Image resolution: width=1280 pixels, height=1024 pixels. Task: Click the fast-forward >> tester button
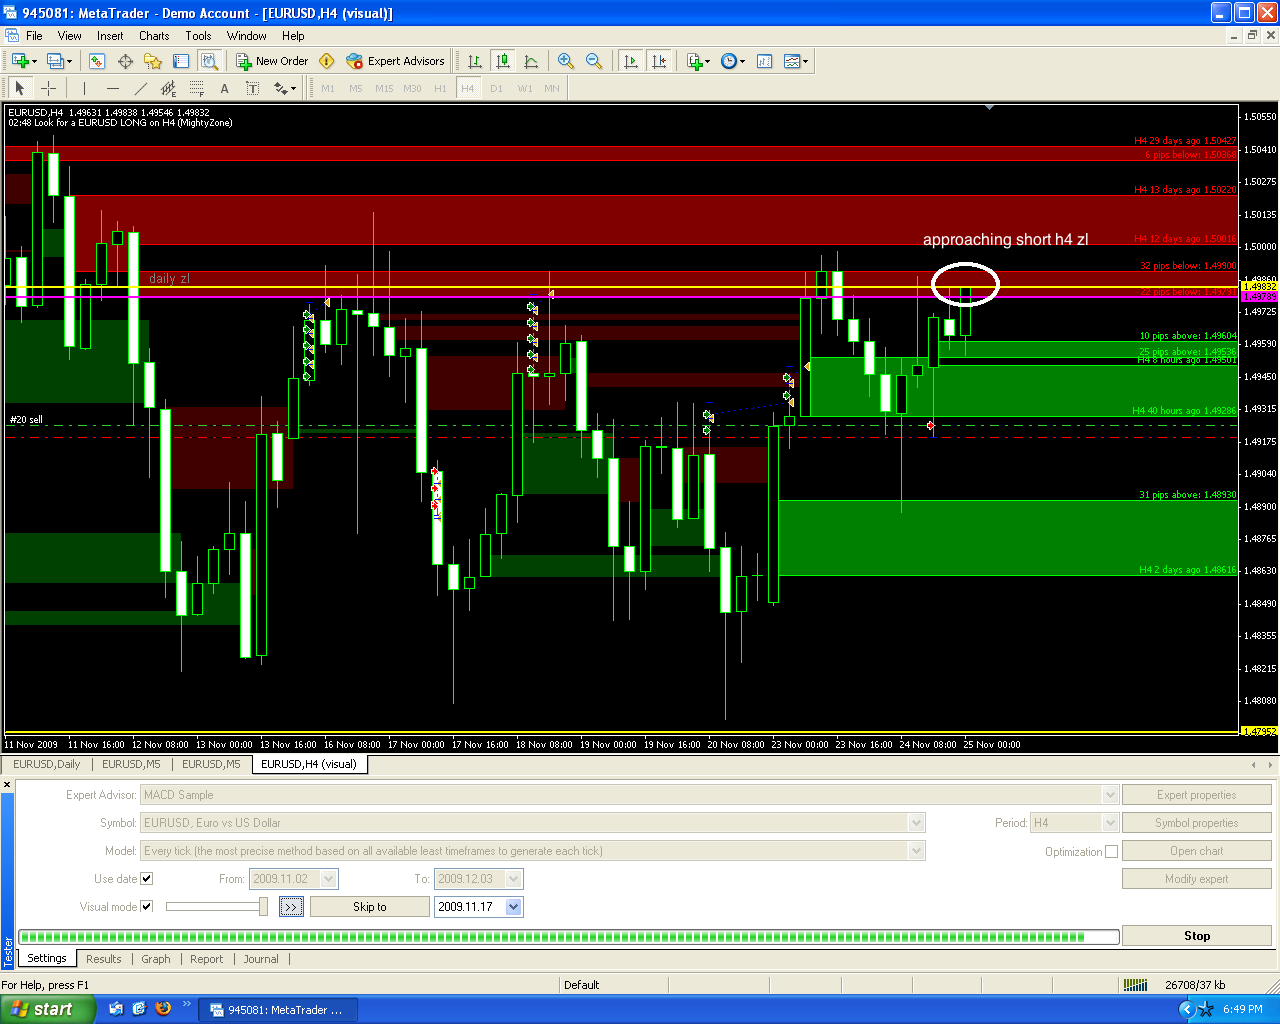point(291,907)
